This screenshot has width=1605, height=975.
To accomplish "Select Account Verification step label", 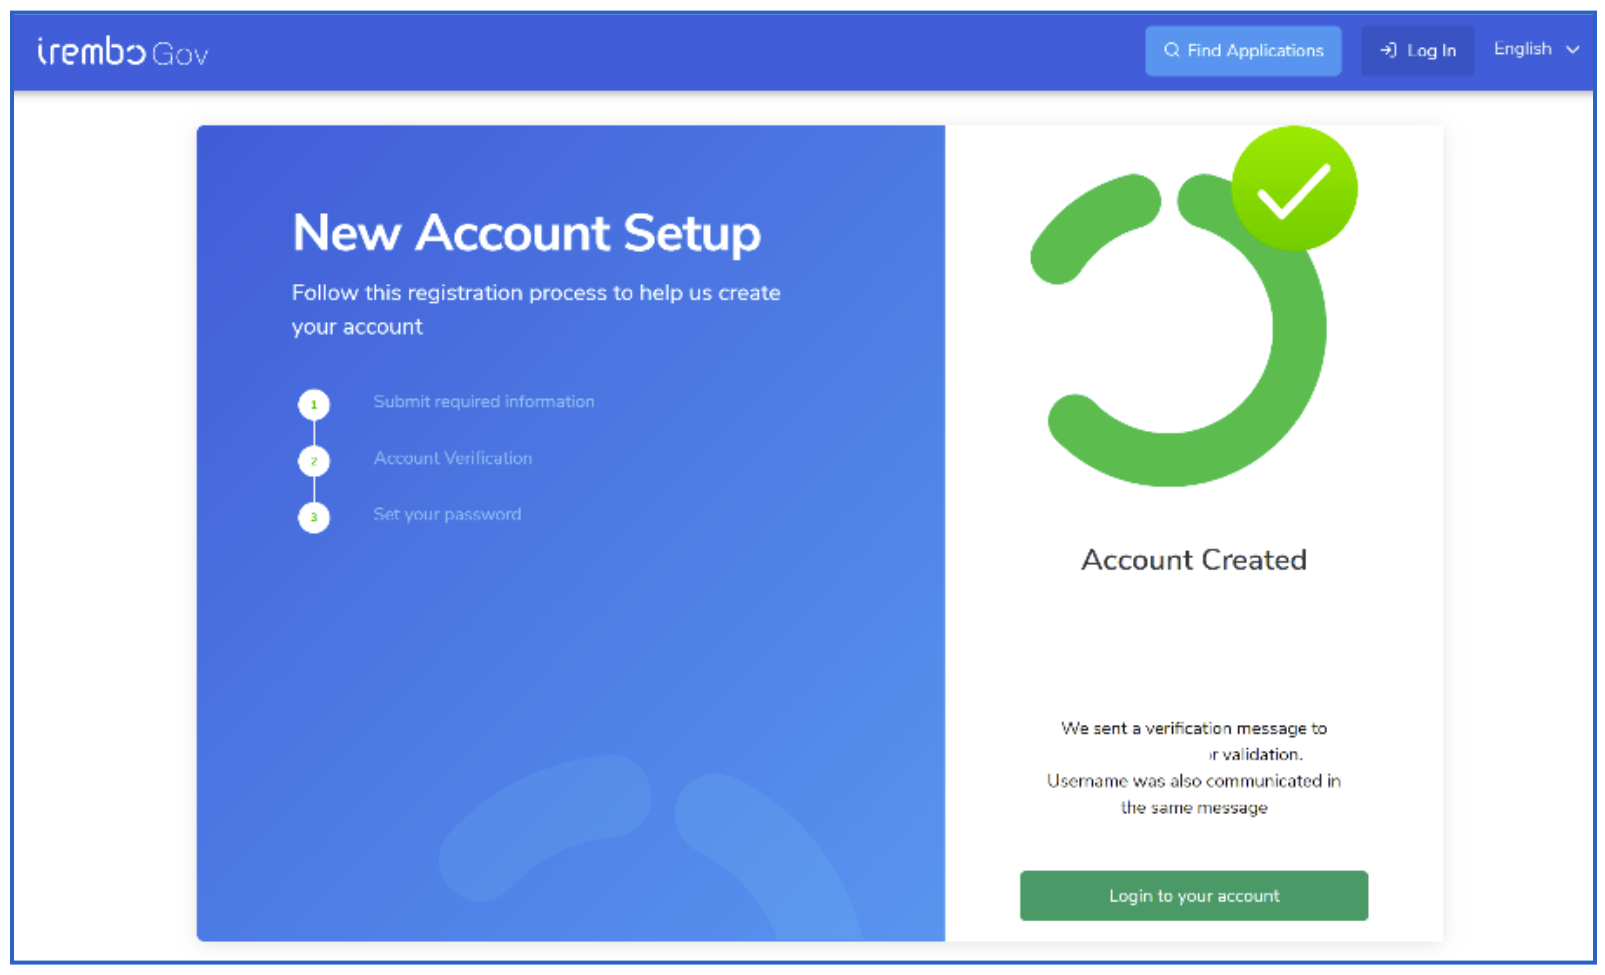I will point(453,458).
